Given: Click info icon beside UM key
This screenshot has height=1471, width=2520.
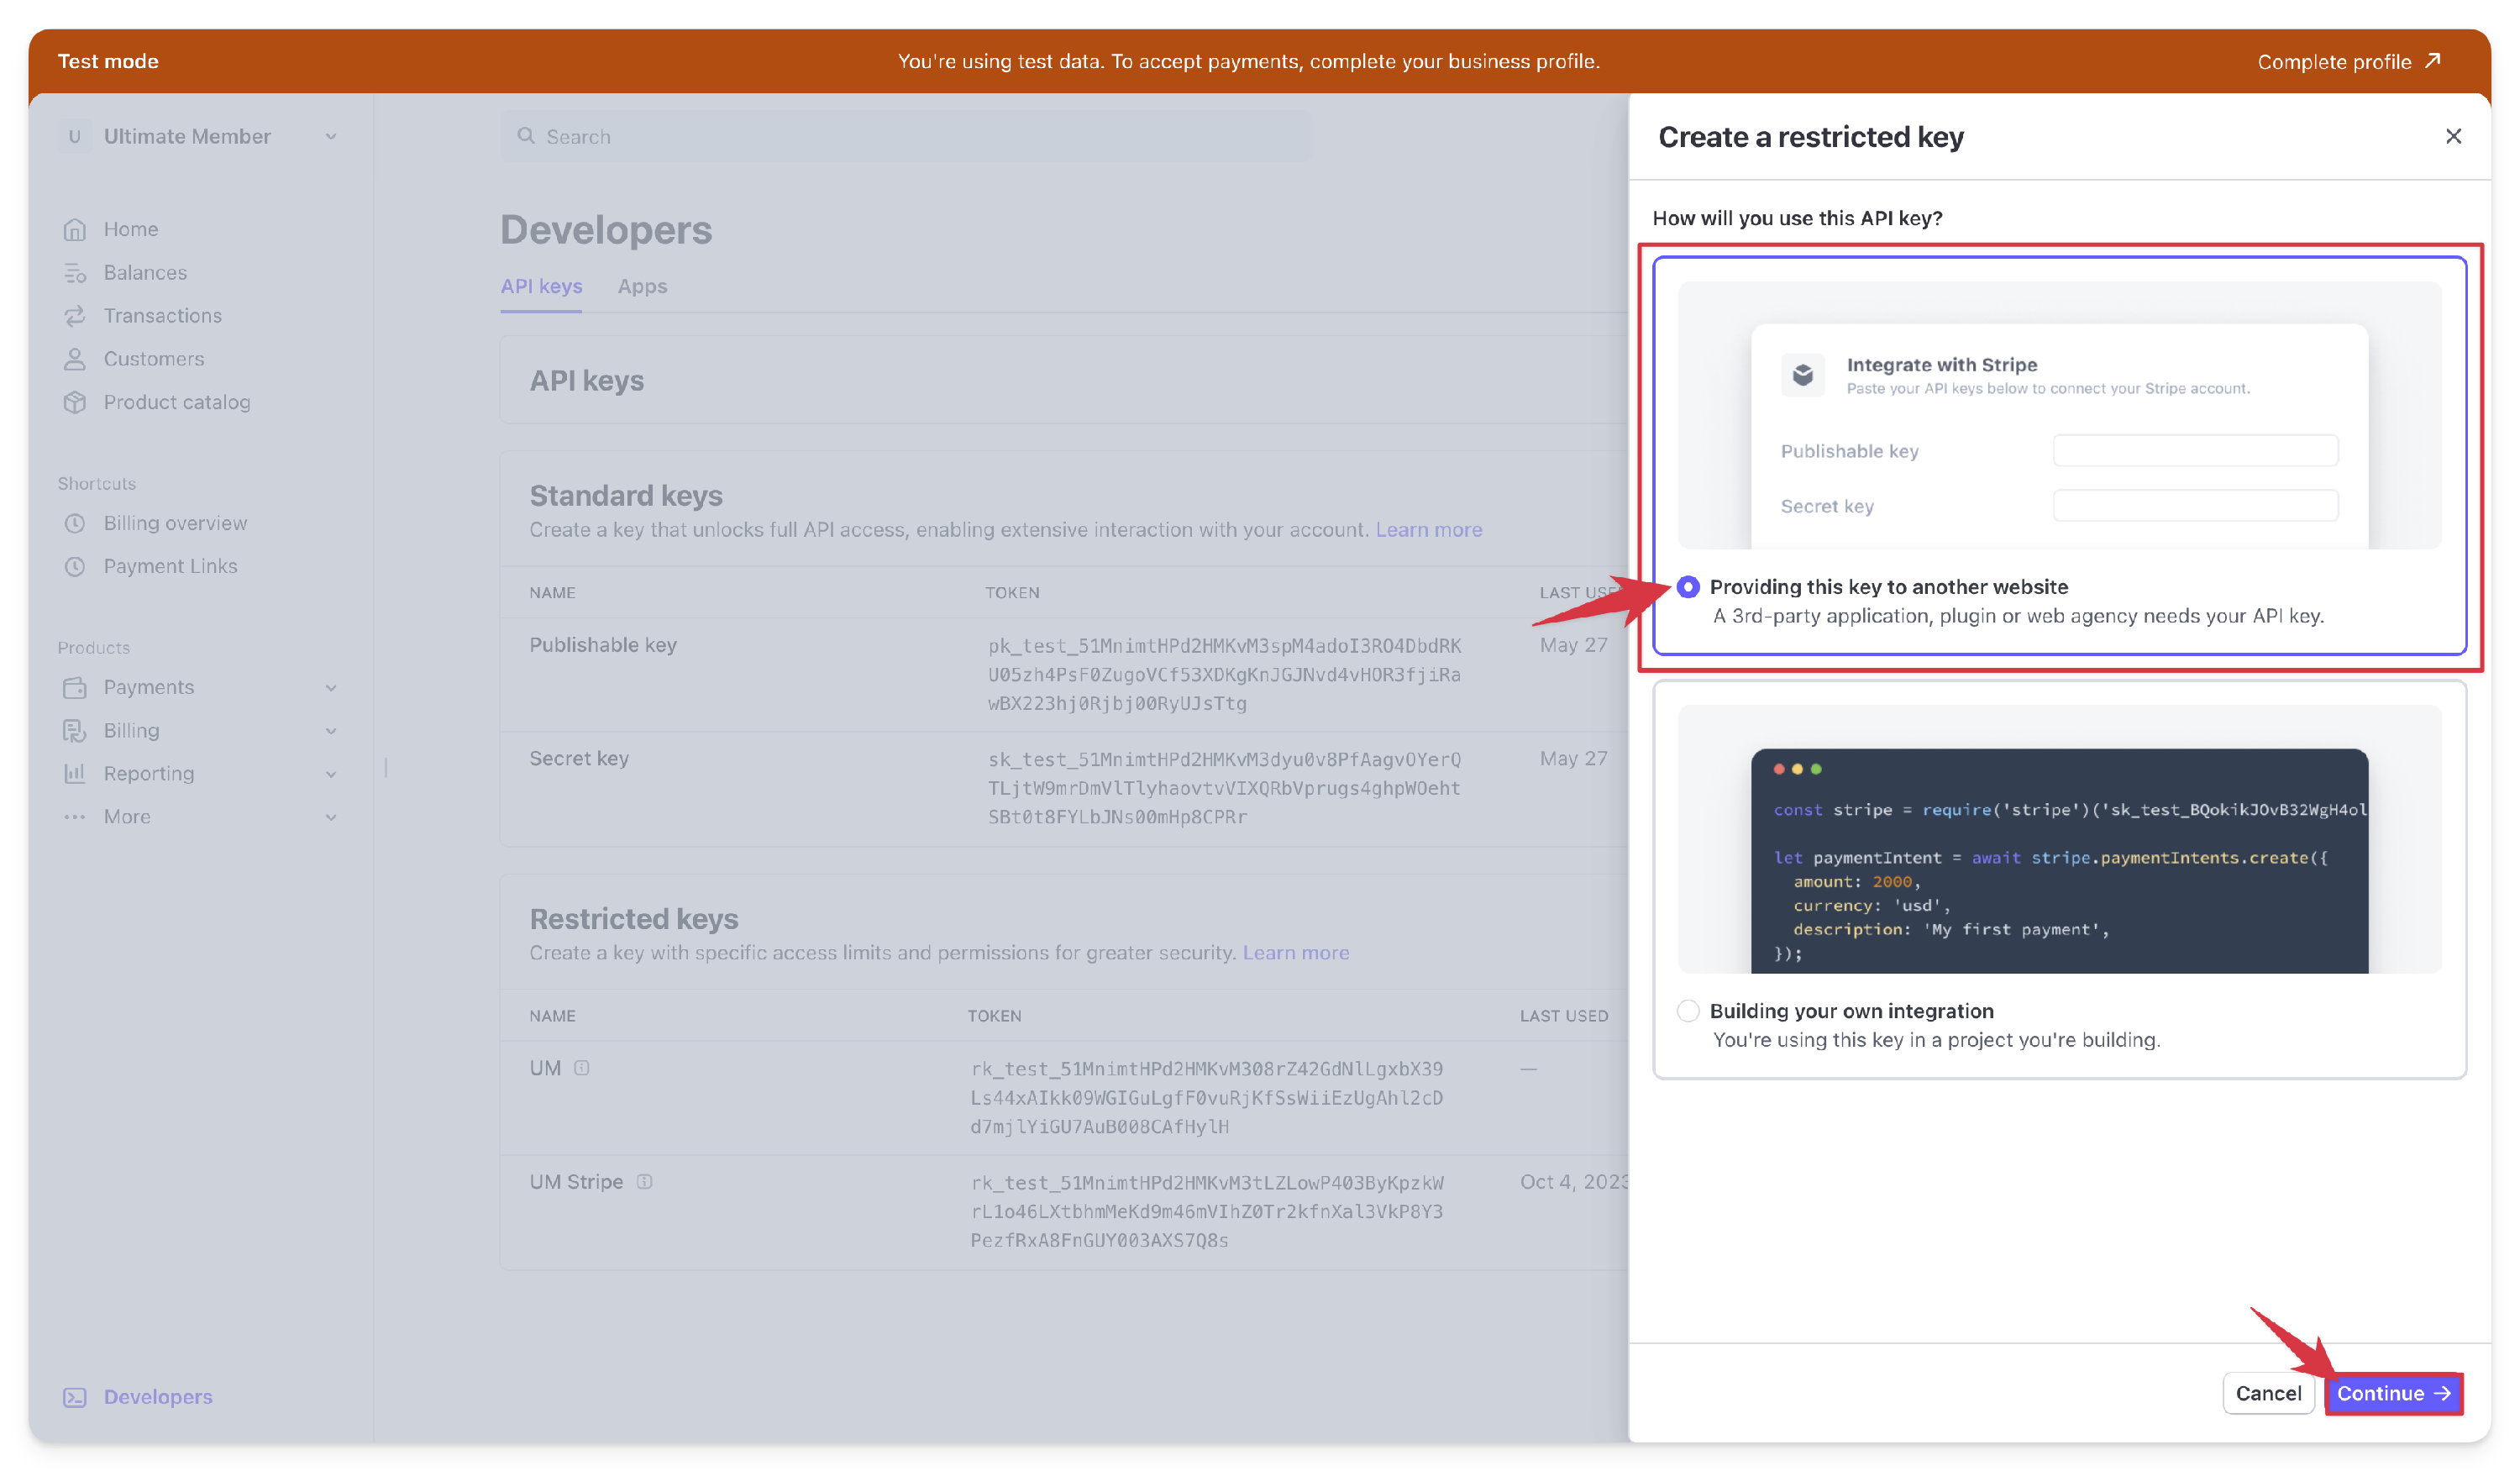Looking at the screenshot, I should click(x=582, y=1068).
